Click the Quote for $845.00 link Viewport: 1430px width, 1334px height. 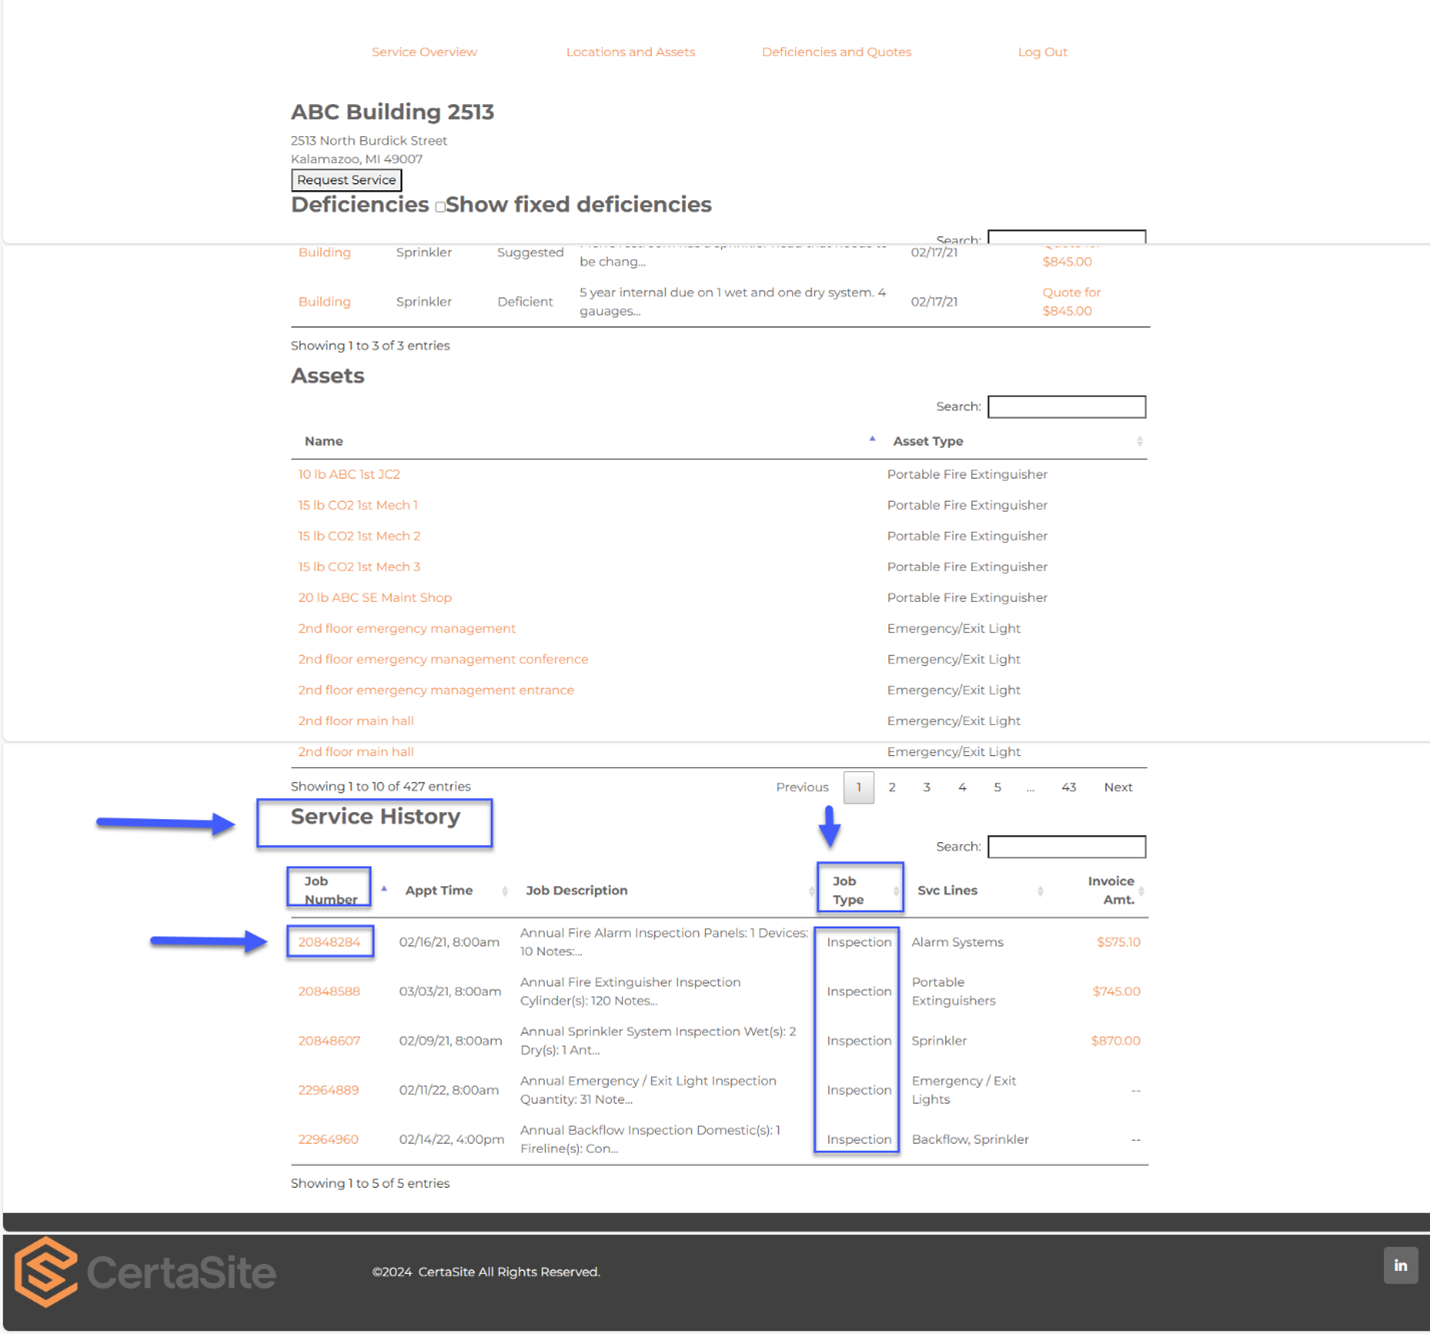coord(1069,301)
